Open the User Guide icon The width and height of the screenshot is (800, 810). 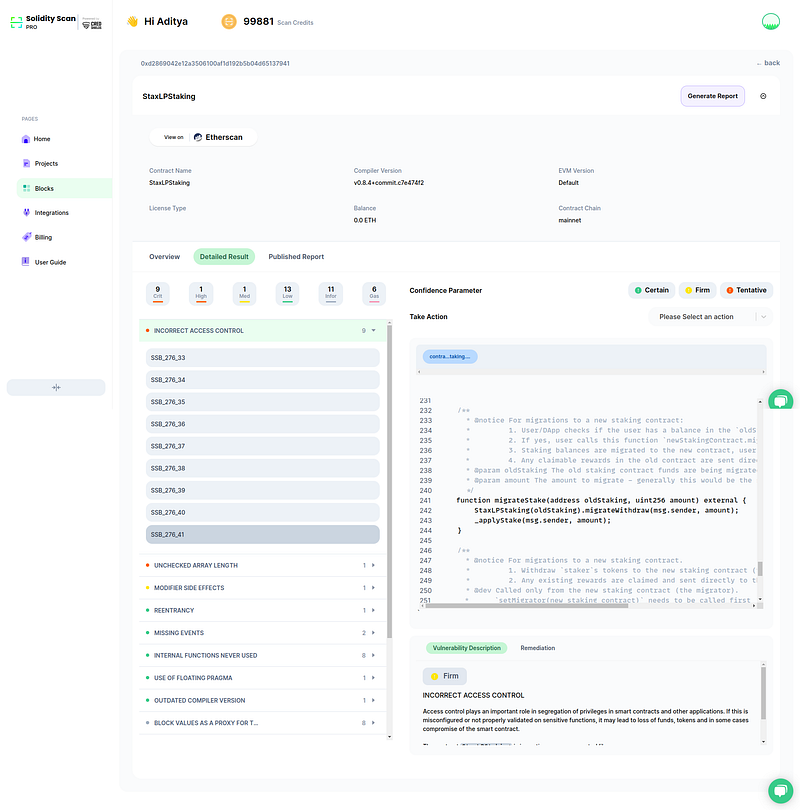(26, 262)
